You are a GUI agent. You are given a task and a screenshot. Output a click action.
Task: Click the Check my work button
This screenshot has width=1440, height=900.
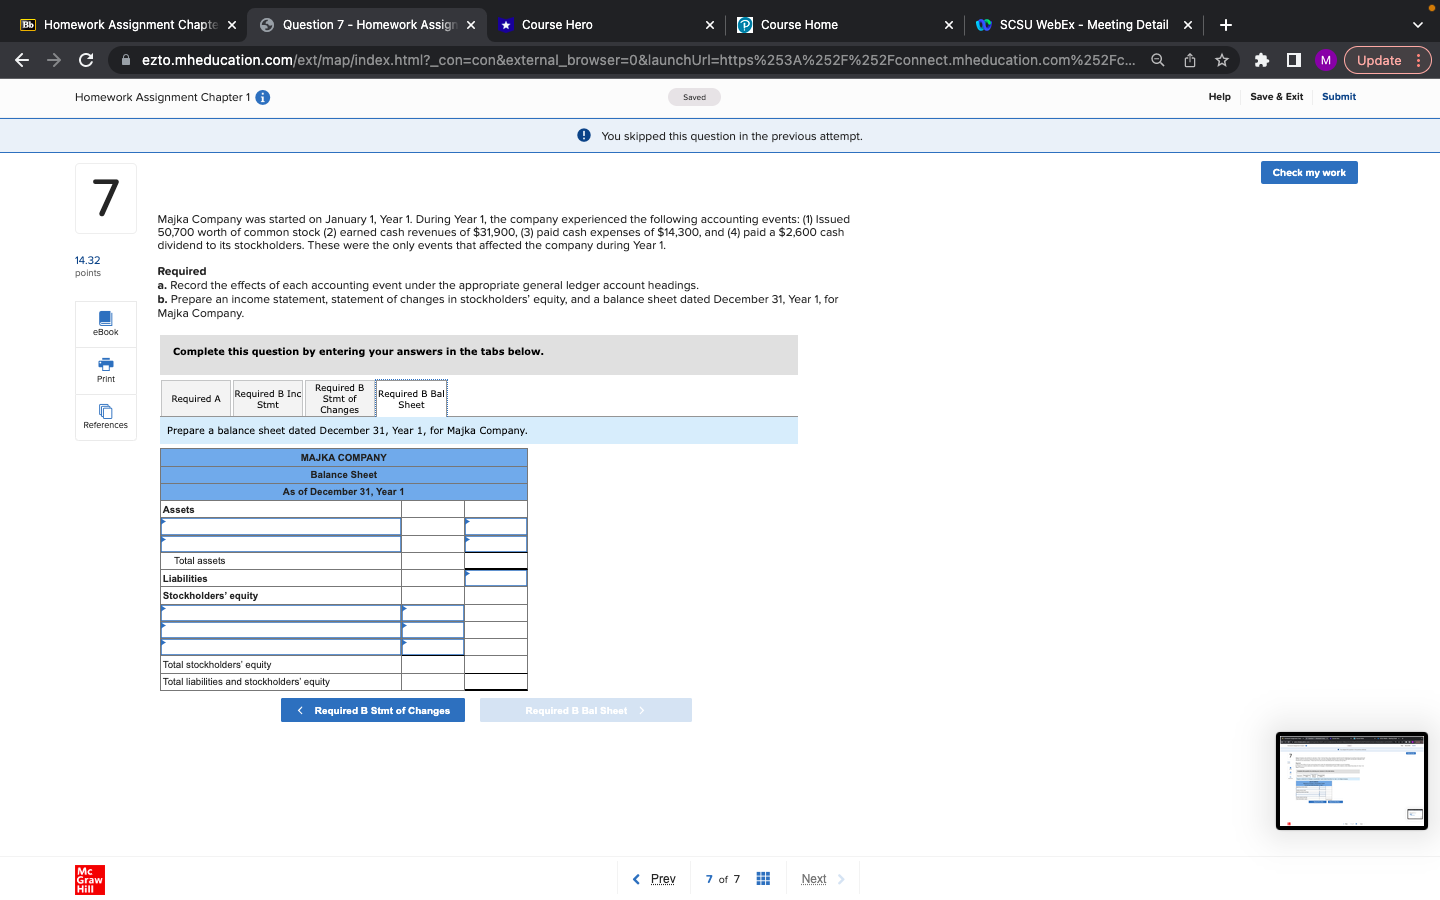[x=1308, y=171]
